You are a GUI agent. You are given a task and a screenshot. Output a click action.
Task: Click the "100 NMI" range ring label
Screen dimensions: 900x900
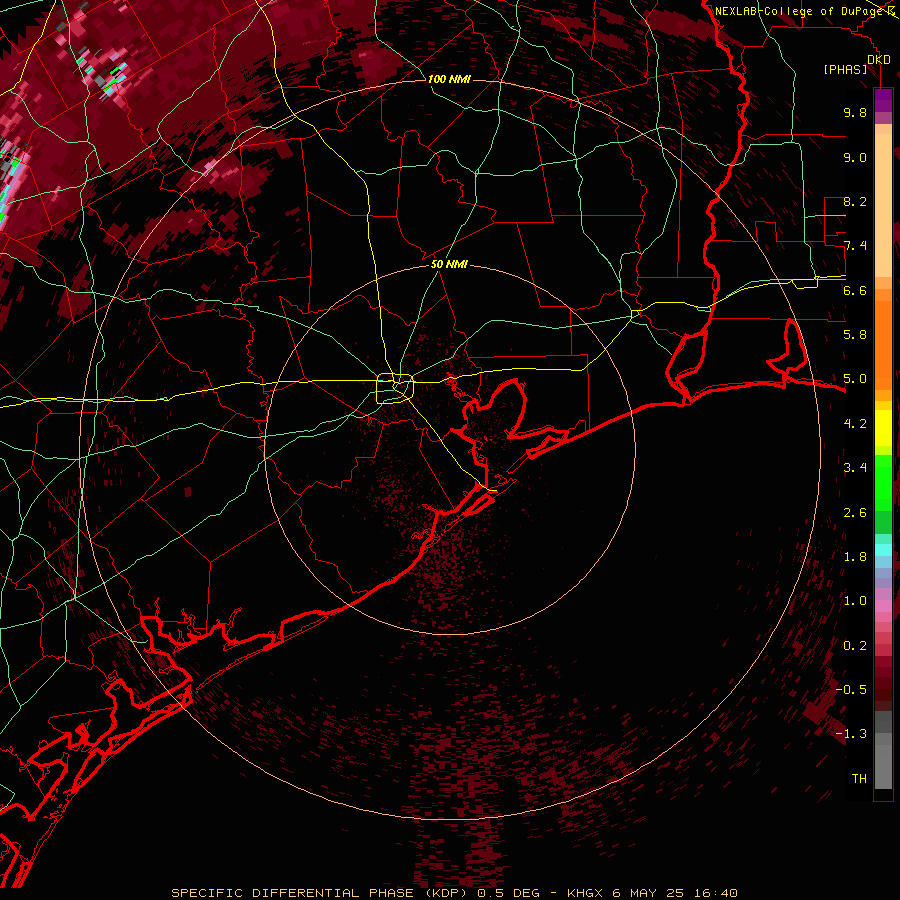pyautogui.click(x=449, y=79)
